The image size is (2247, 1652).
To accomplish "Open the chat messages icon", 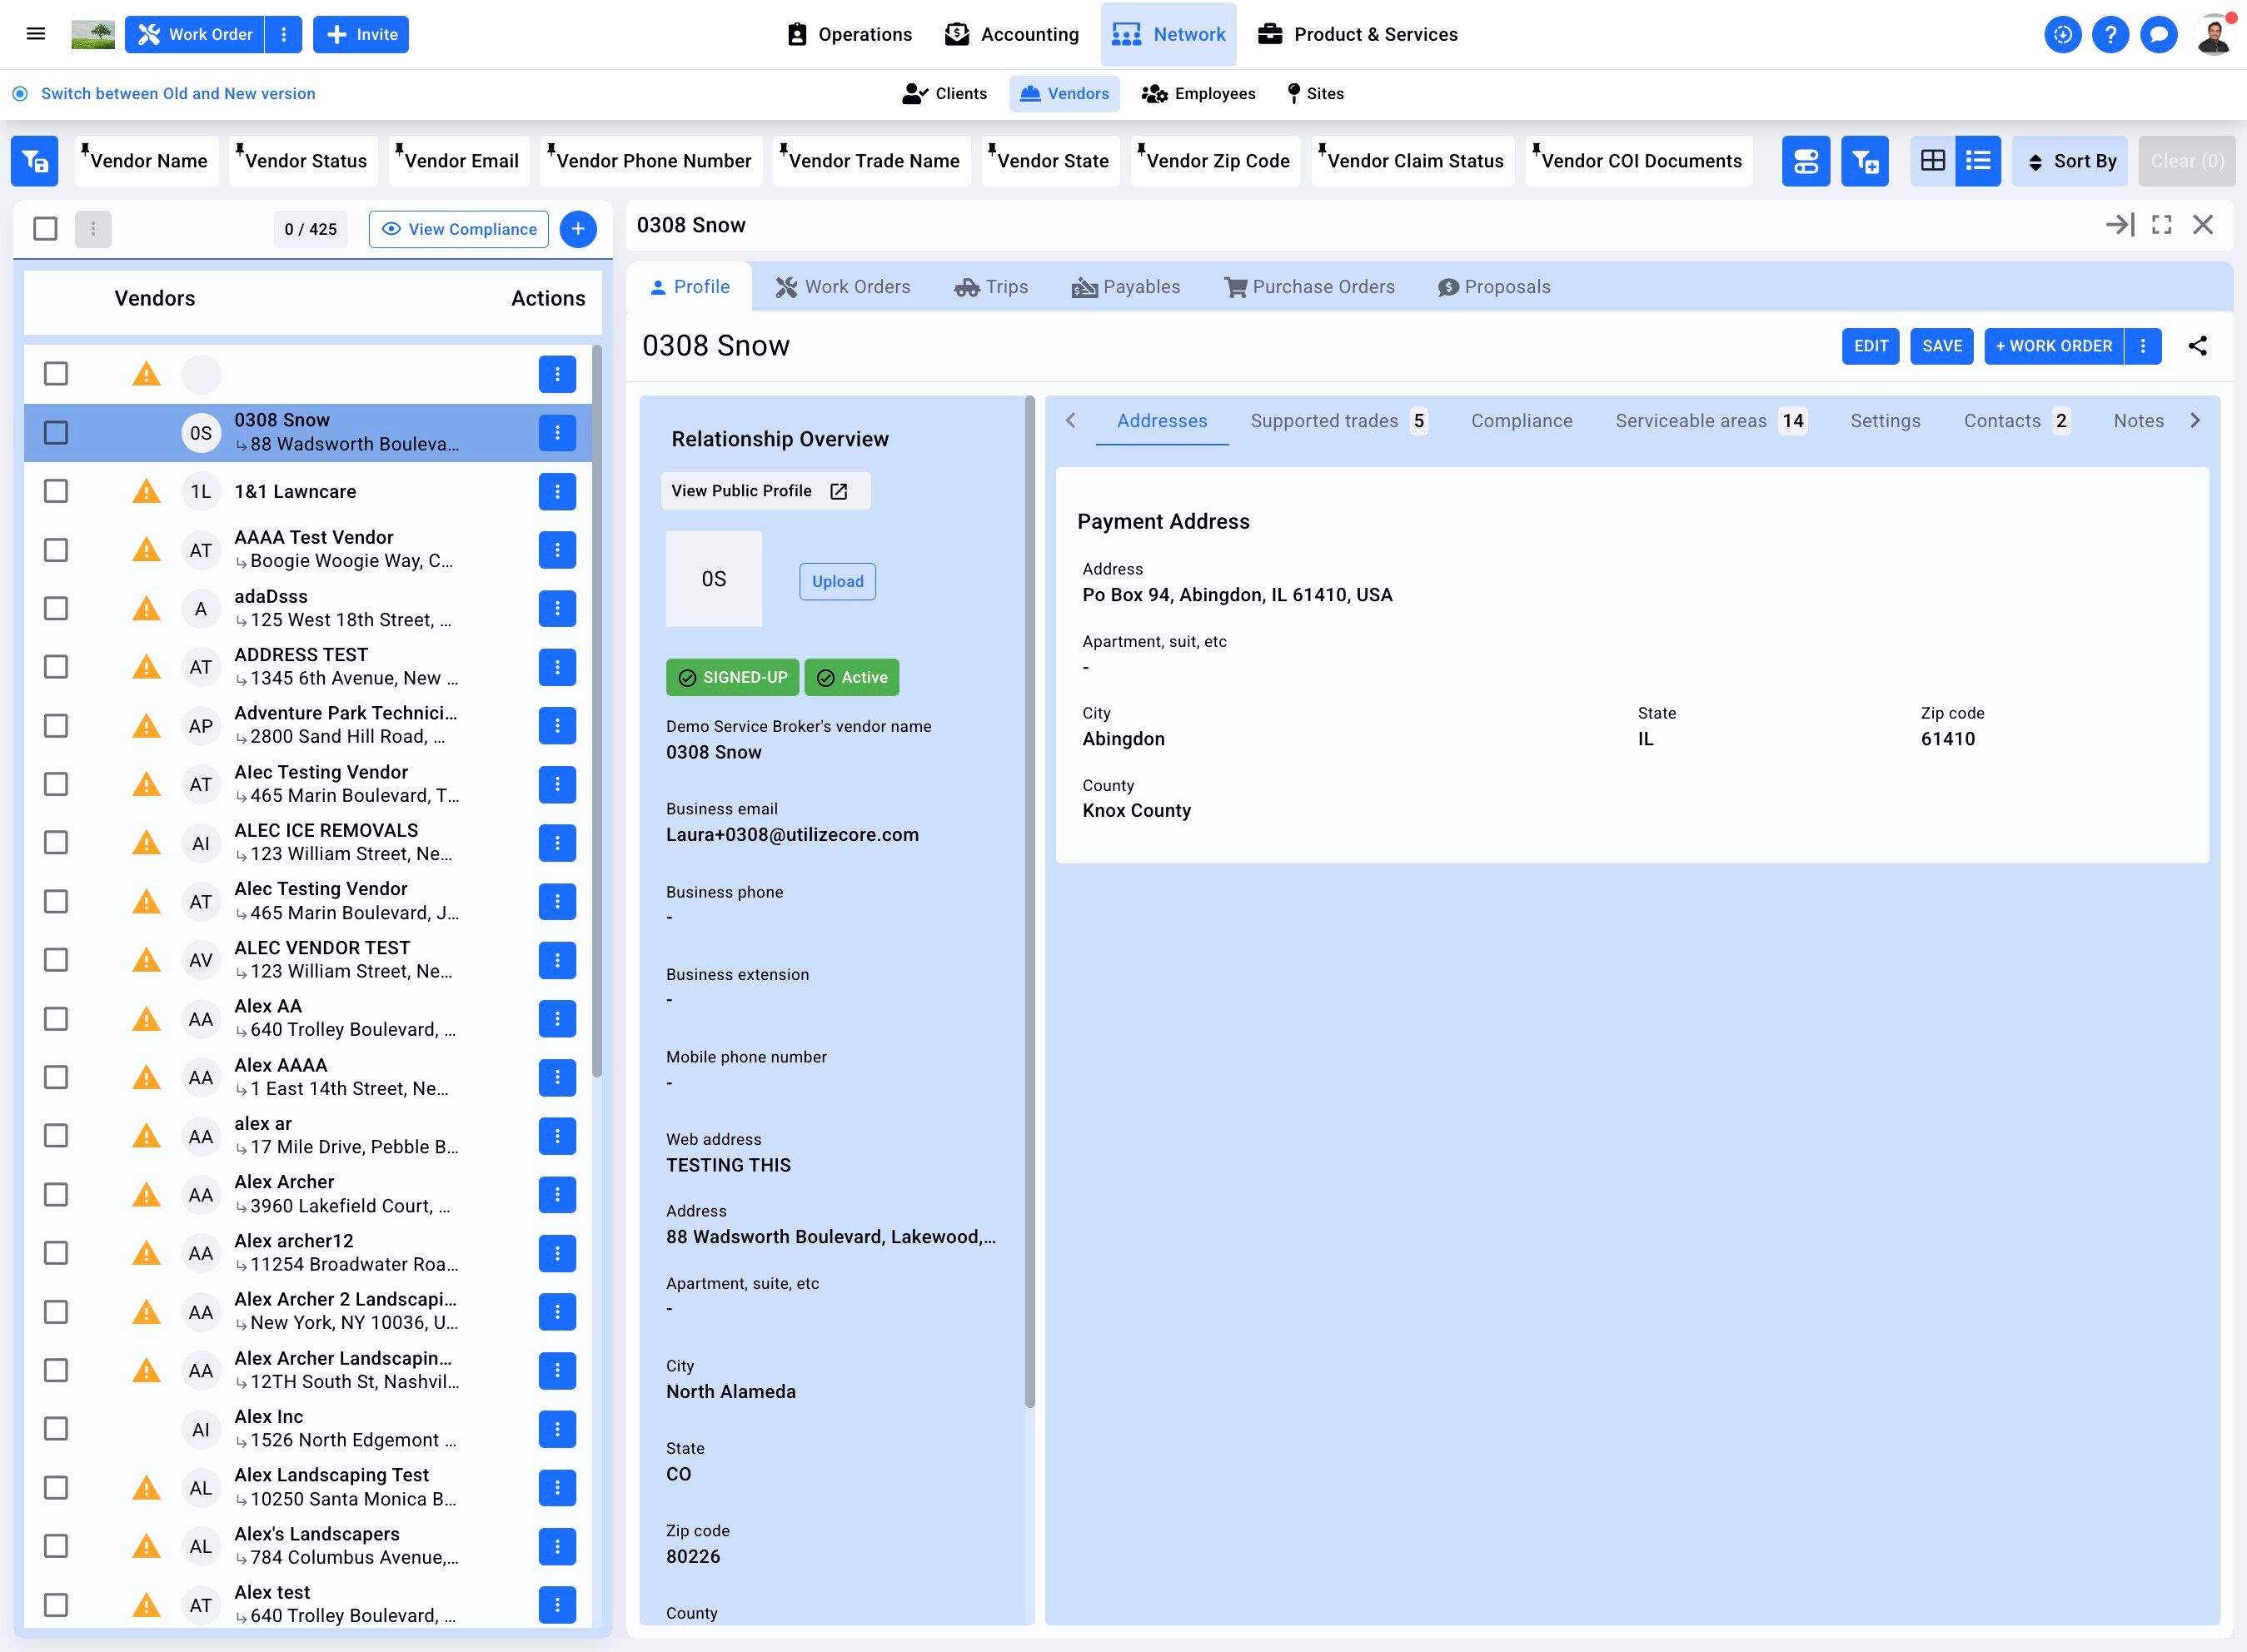I will point(2158,35).
